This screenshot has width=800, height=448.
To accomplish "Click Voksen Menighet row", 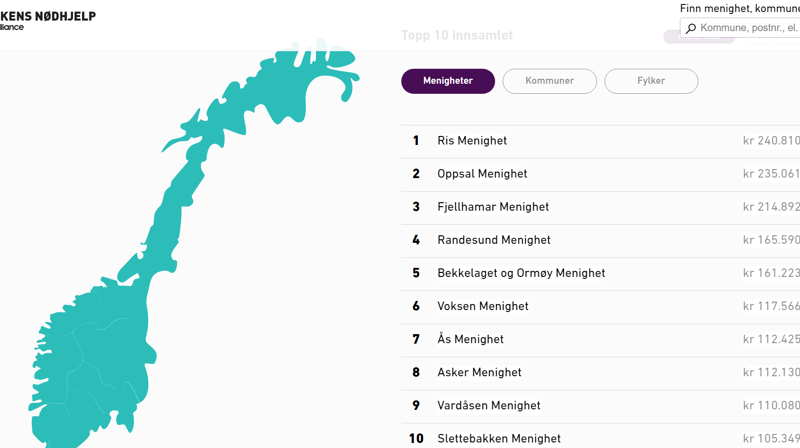I will (483, 306).
